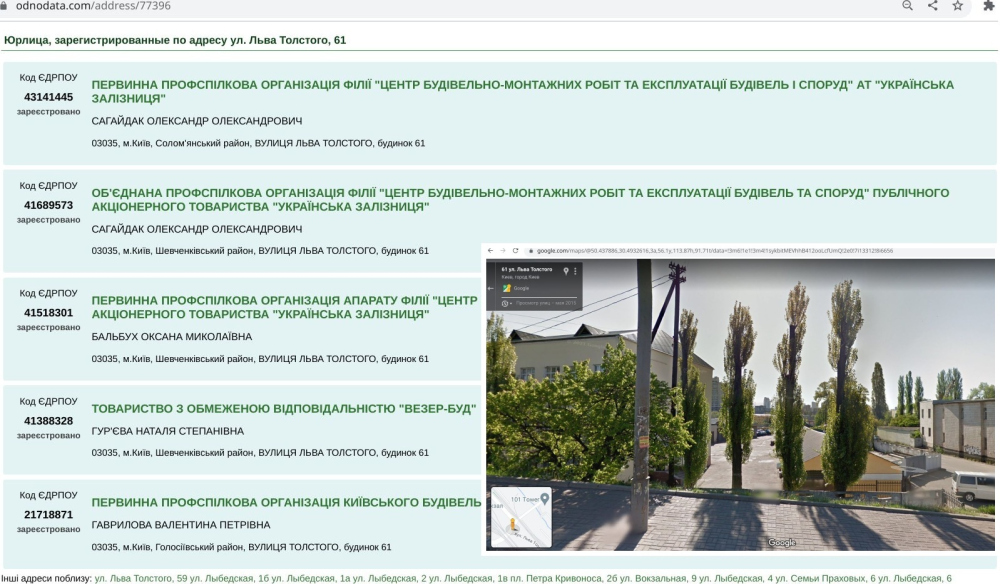1000x584 pixels.
Task: Click the Street View back arrow
Action: 491,287
